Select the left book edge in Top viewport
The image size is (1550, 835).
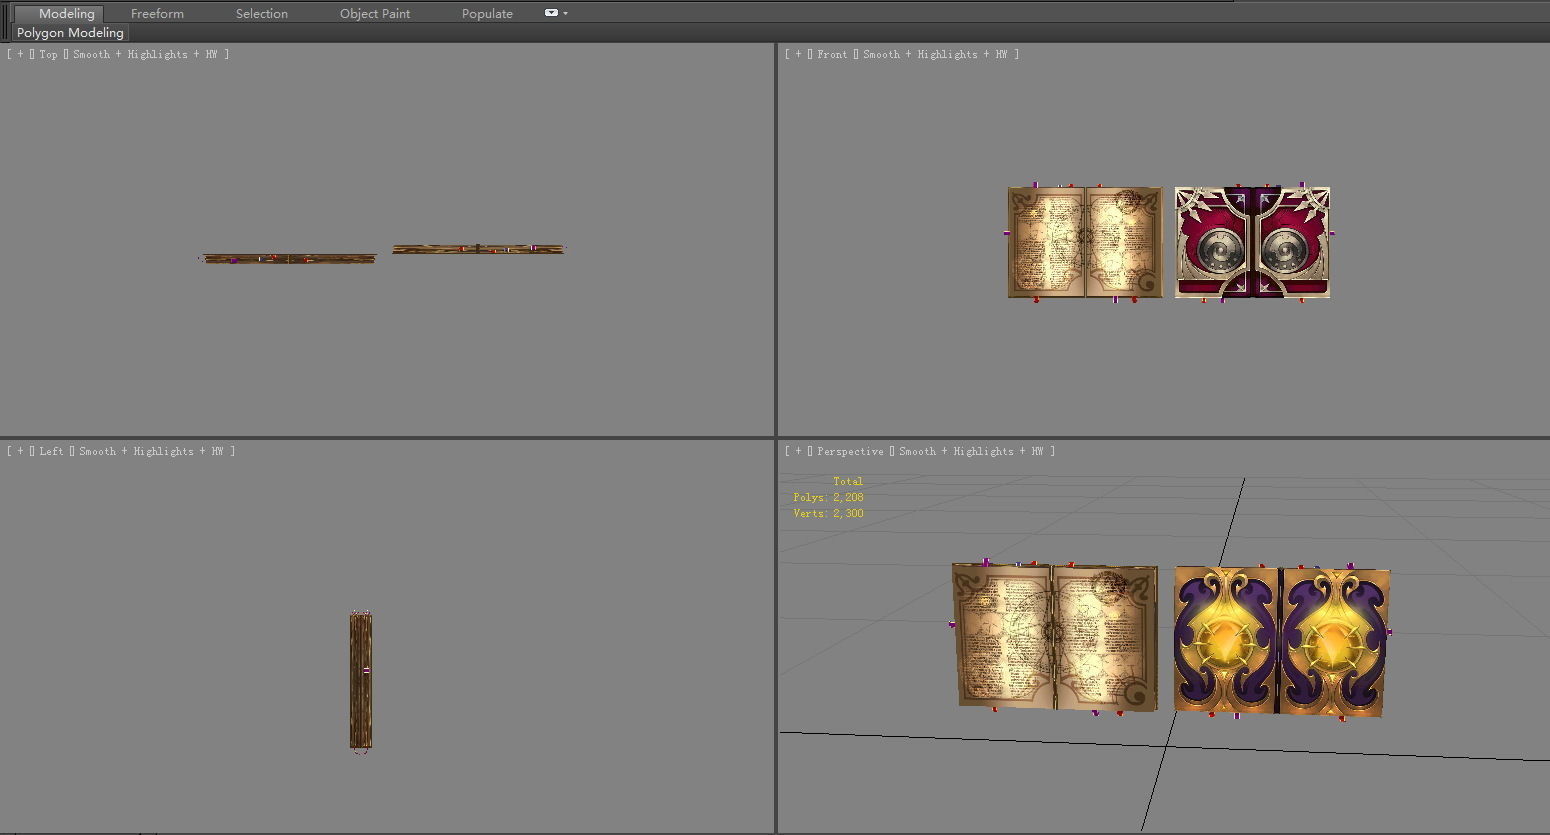[288, 258]
